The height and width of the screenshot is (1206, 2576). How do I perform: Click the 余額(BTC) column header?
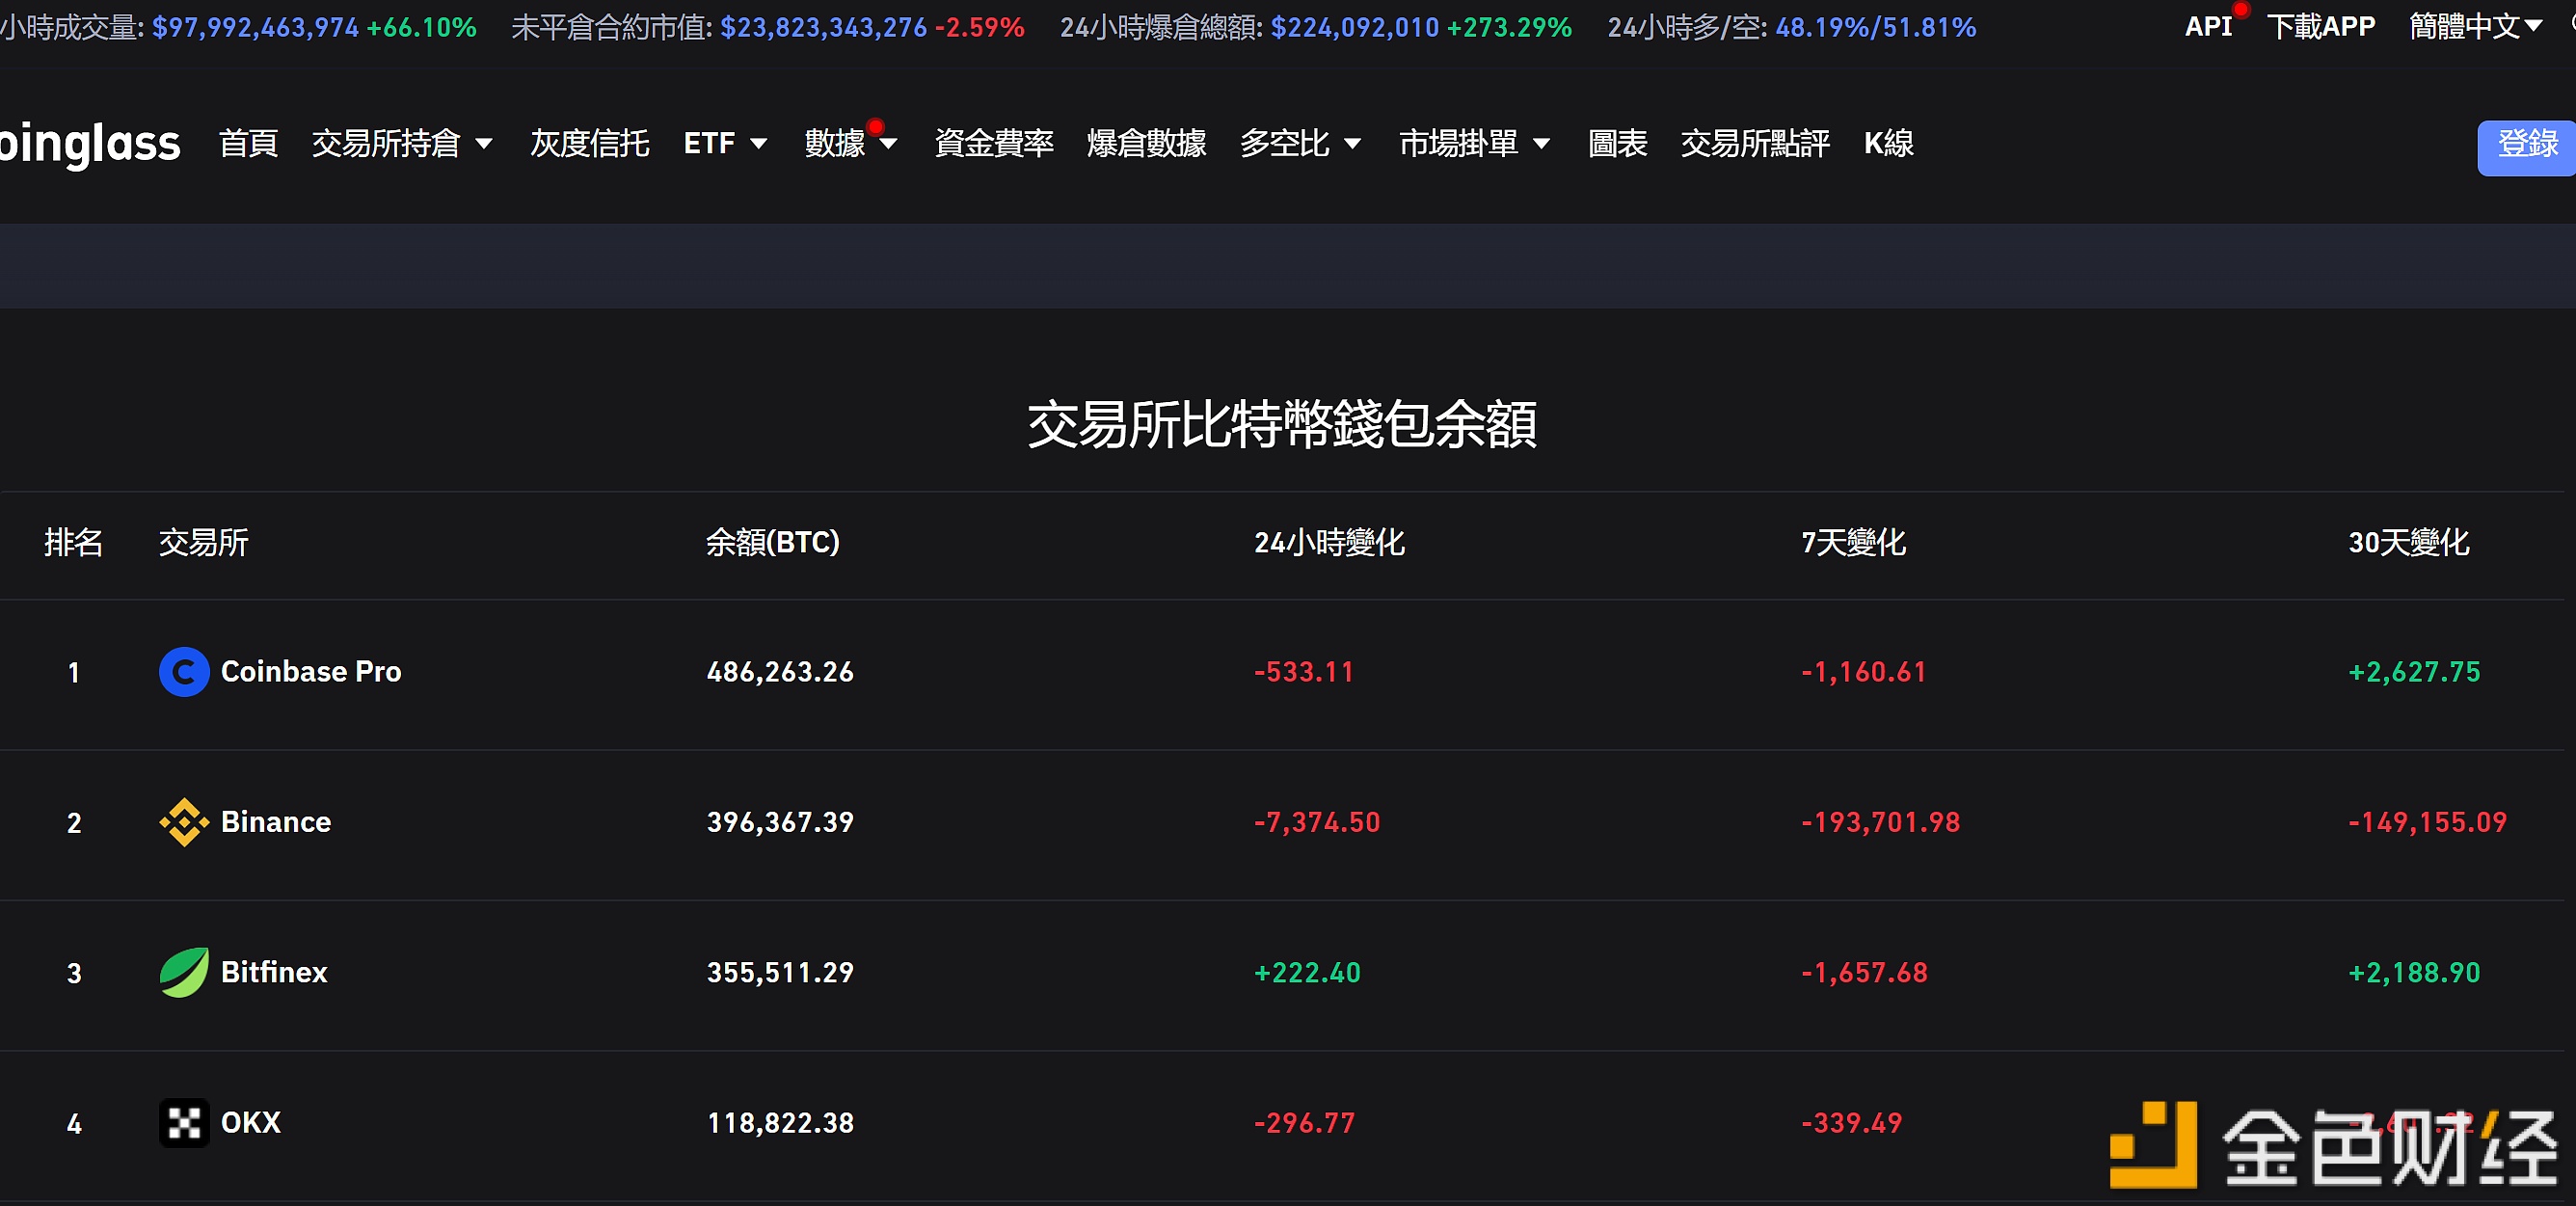[x=772, y=543]
